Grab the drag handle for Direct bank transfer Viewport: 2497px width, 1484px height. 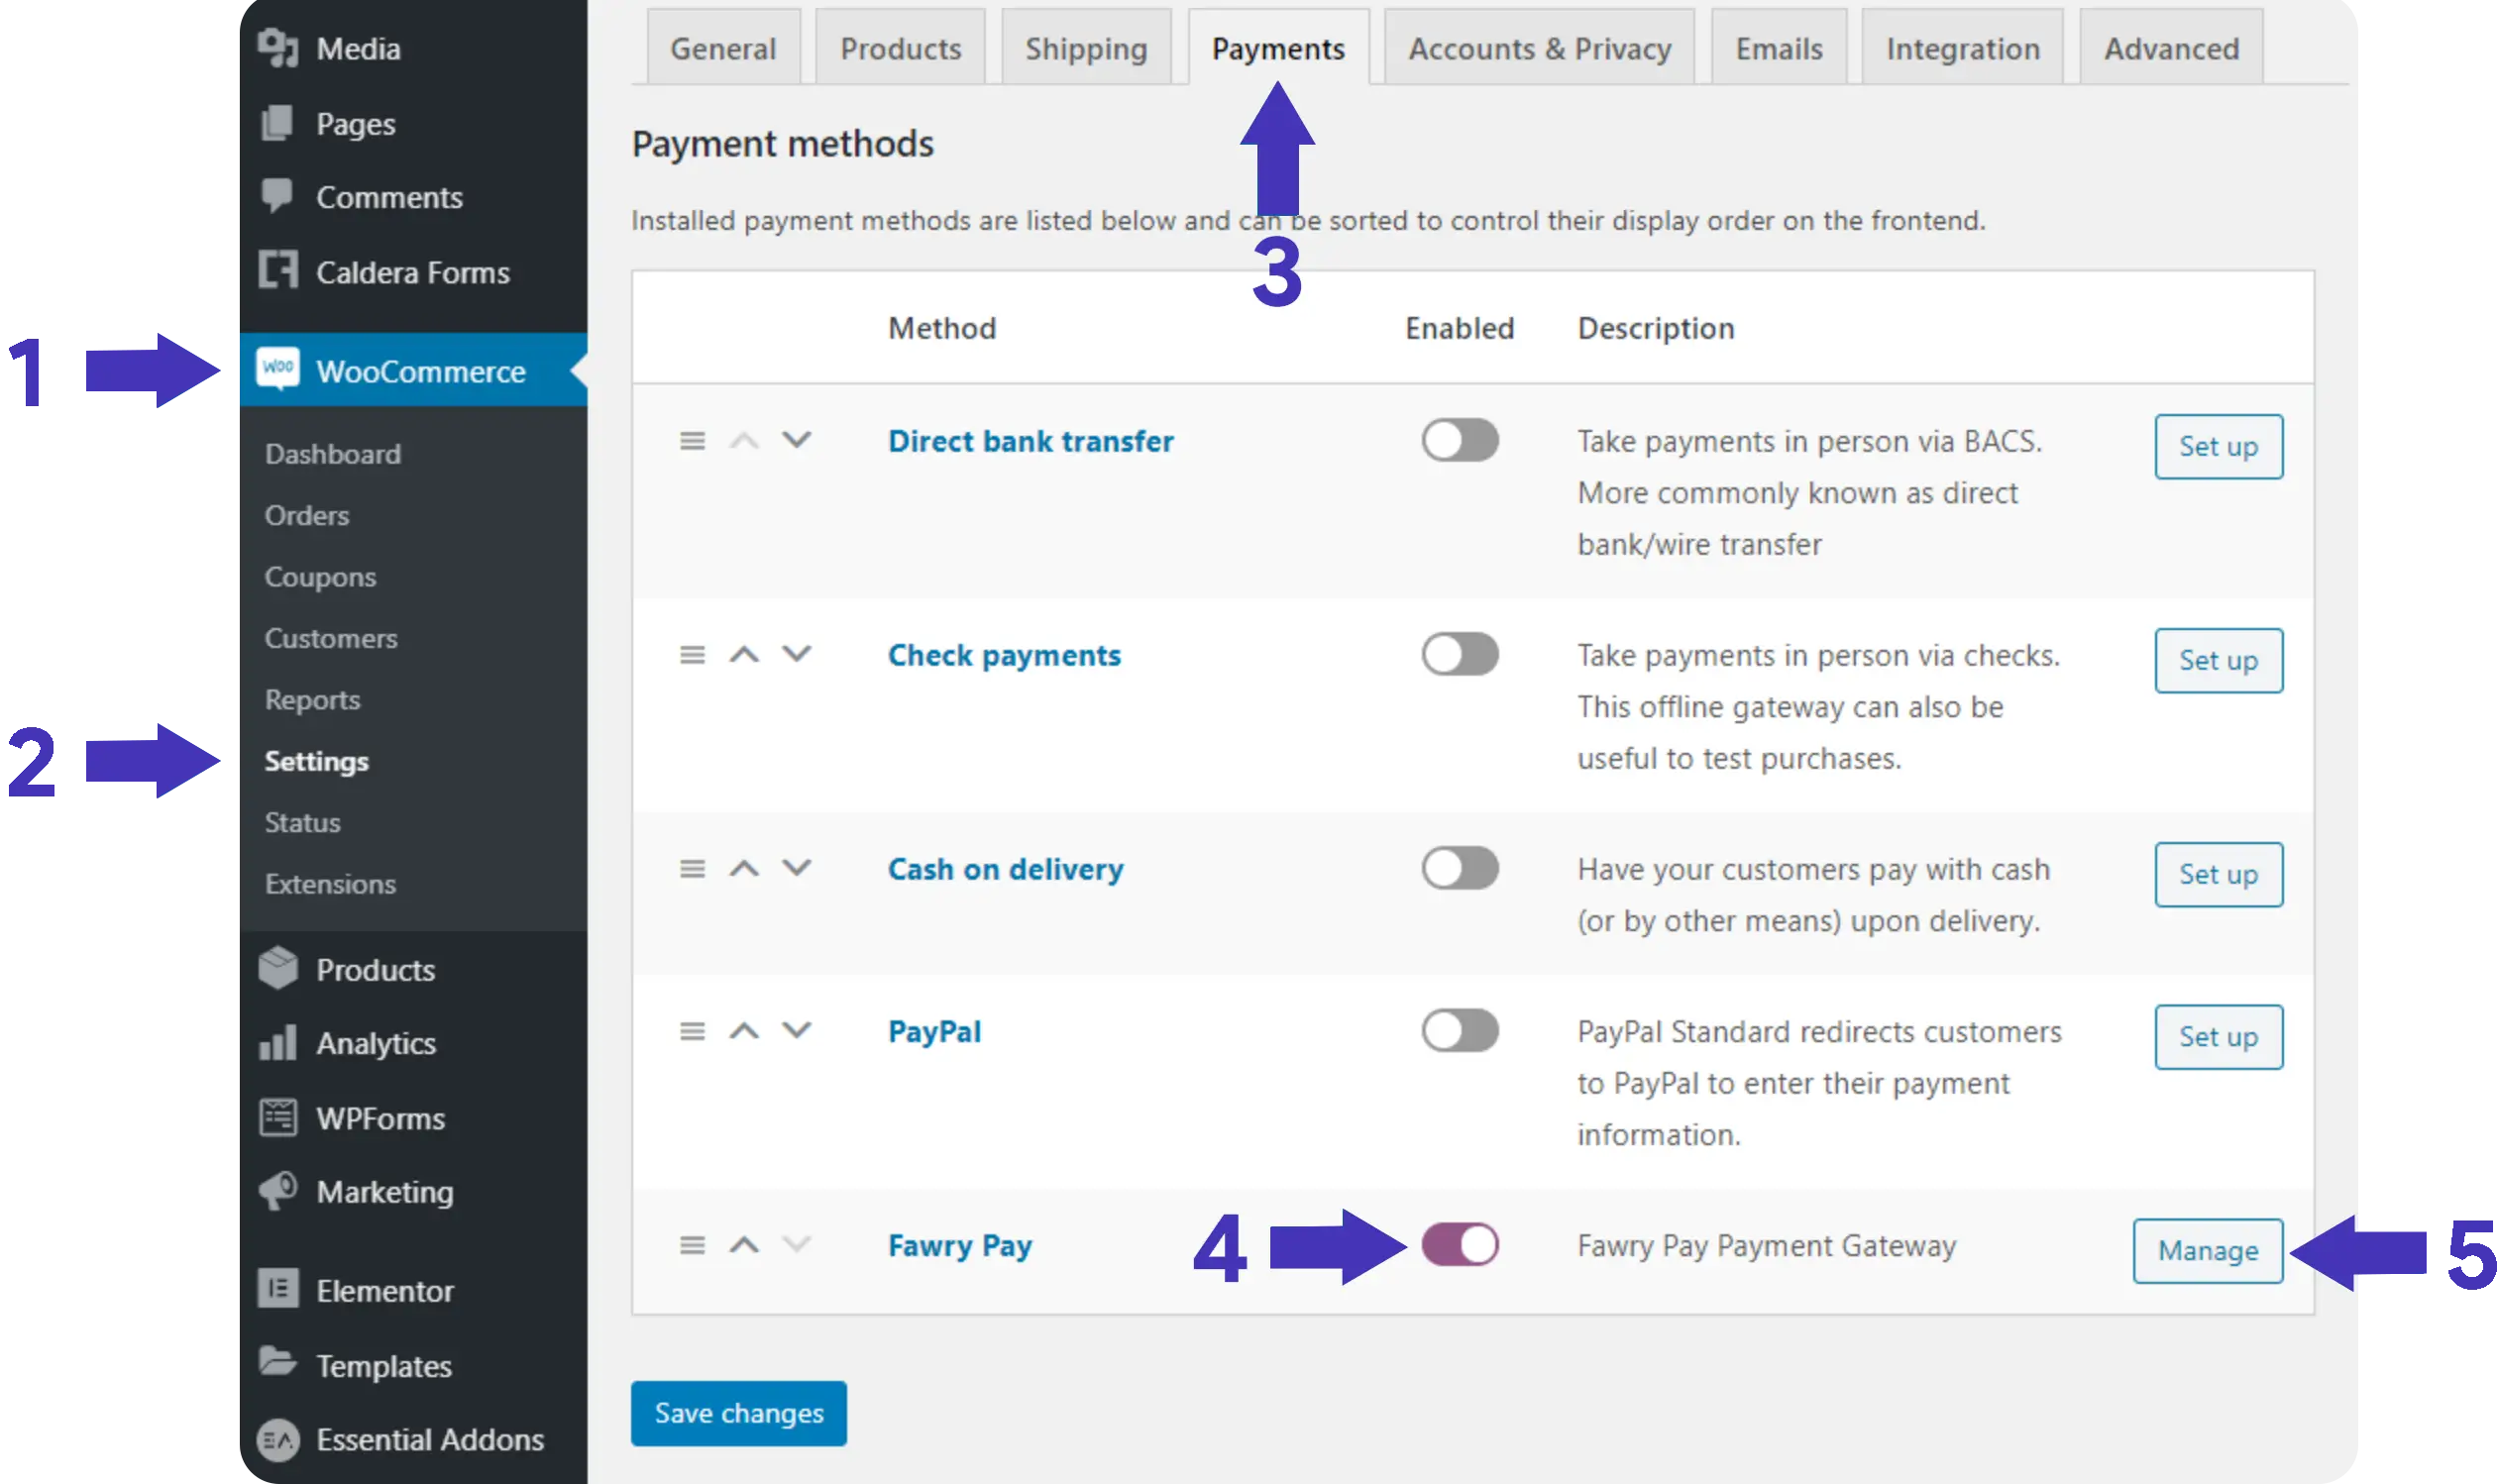(x=692, y=441)
